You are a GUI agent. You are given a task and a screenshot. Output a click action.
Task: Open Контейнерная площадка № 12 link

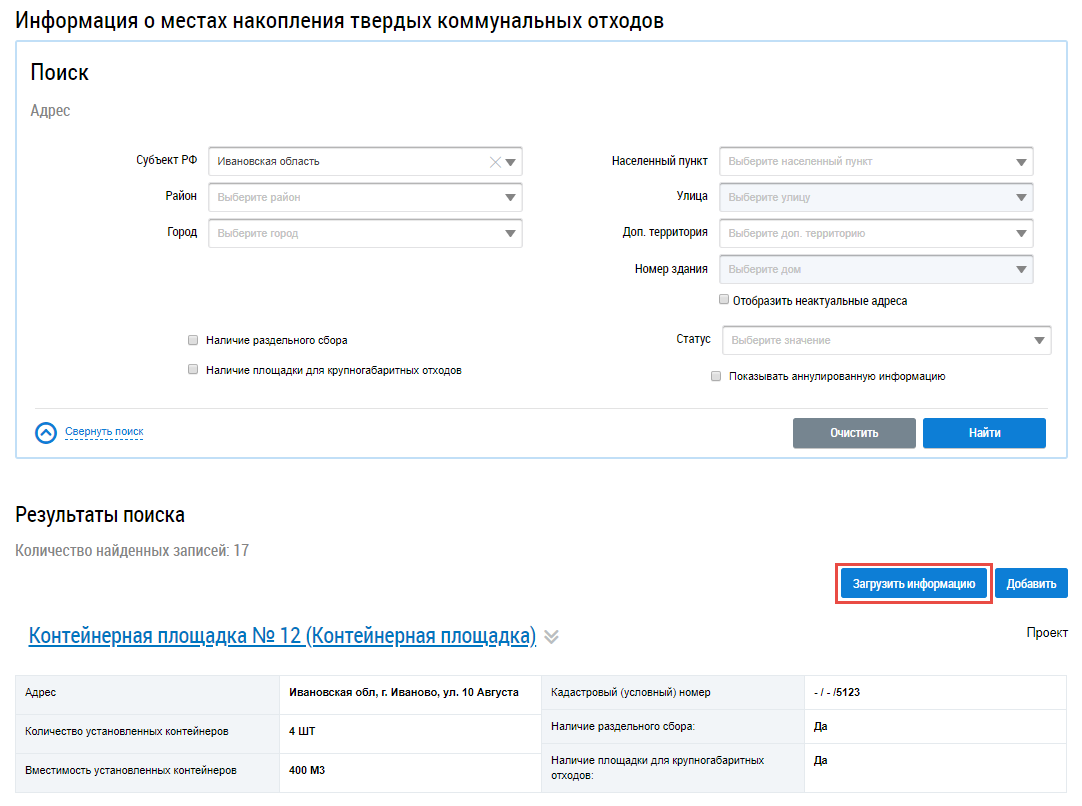click(282, 636)
